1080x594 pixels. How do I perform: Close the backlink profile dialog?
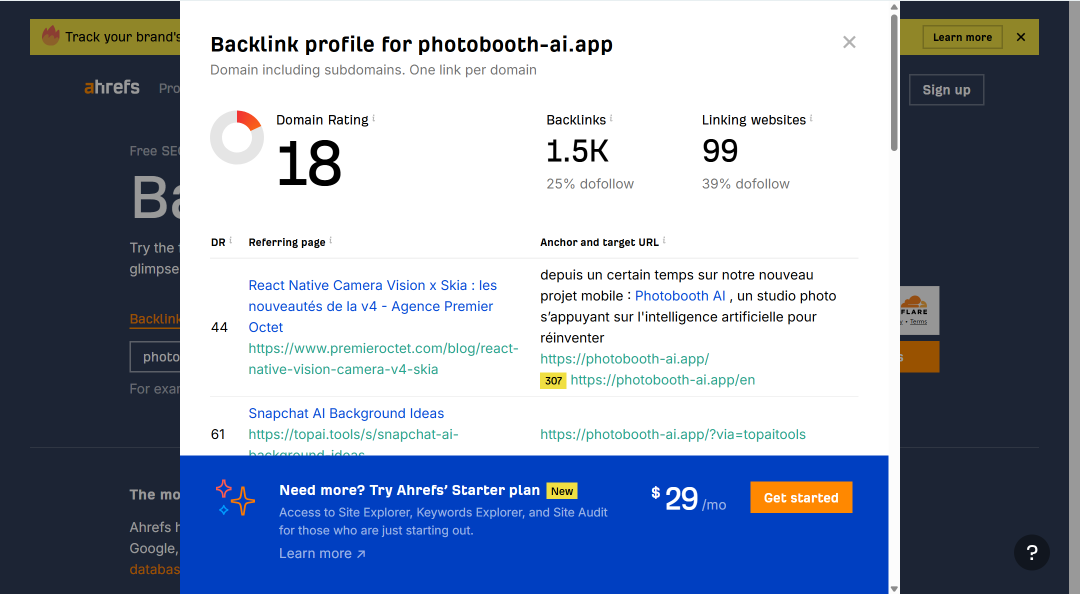click(849, 42)
